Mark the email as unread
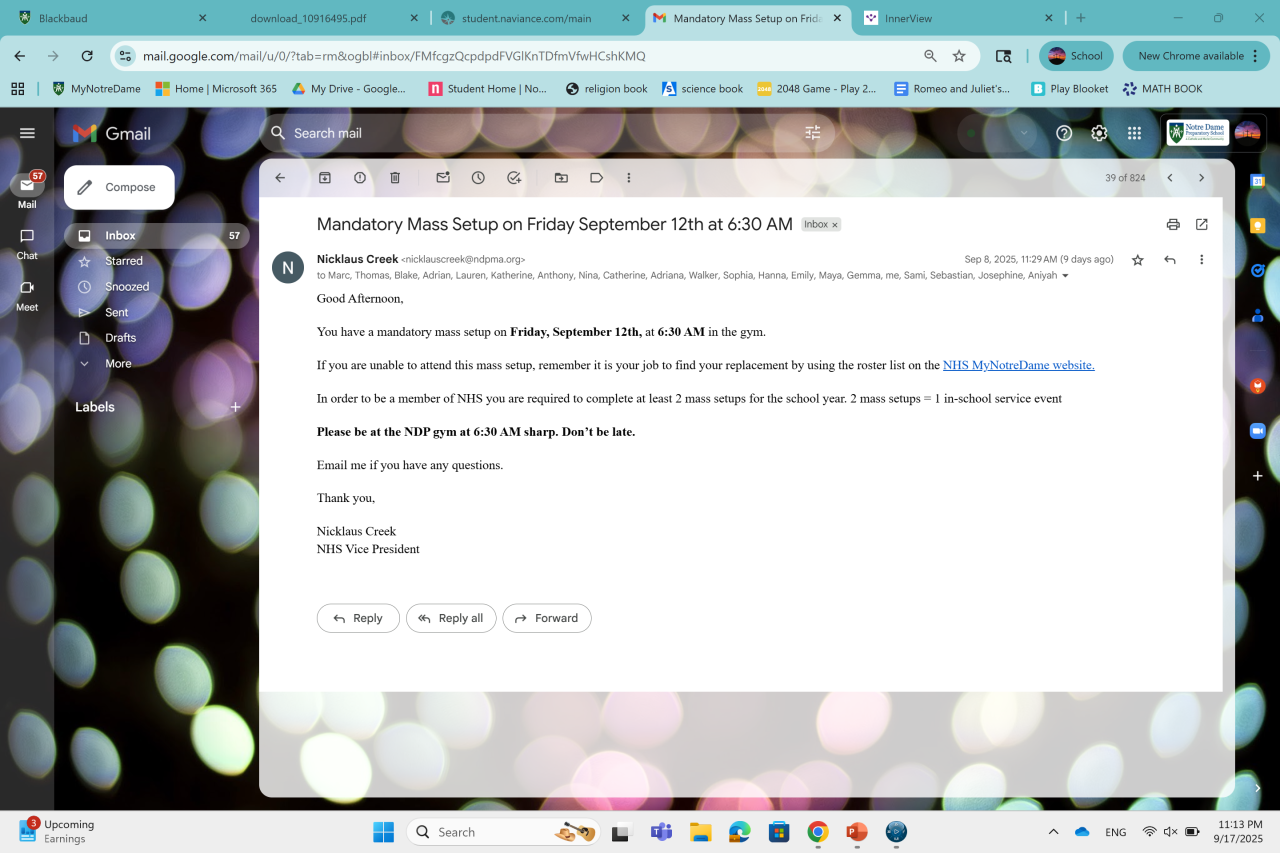 443,177
